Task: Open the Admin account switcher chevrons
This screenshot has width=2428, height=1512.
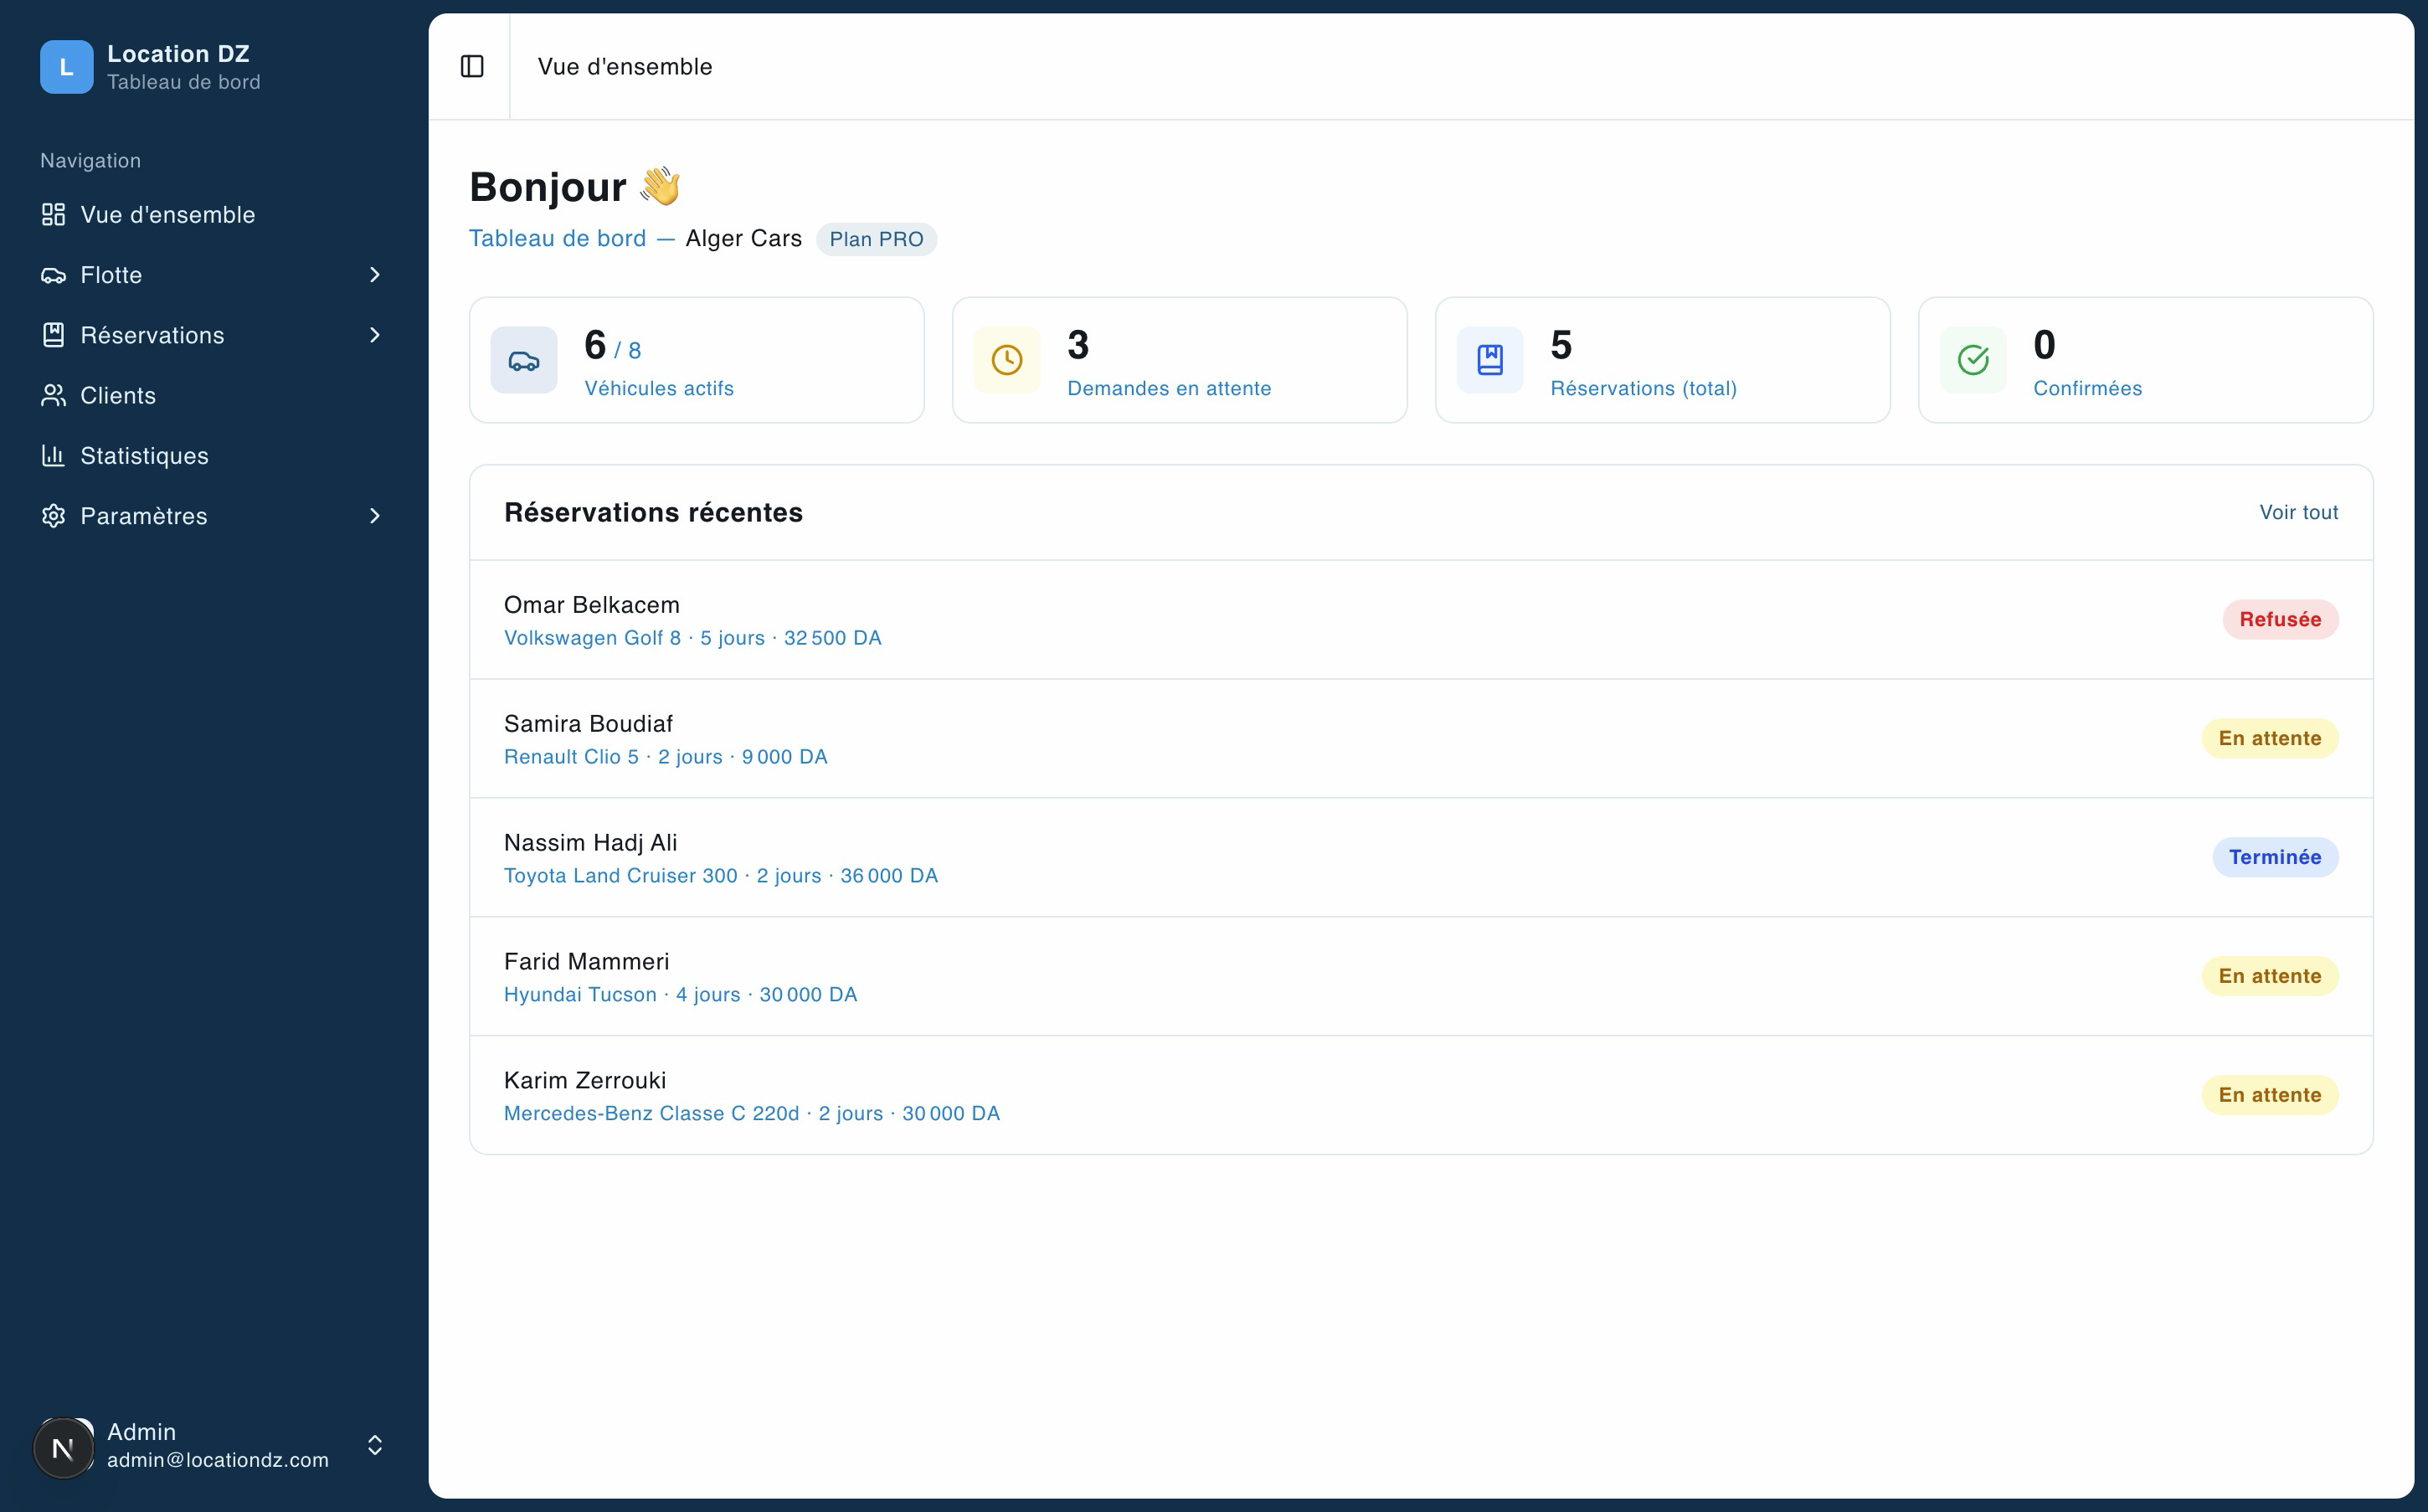Action: click(375, 1446)
